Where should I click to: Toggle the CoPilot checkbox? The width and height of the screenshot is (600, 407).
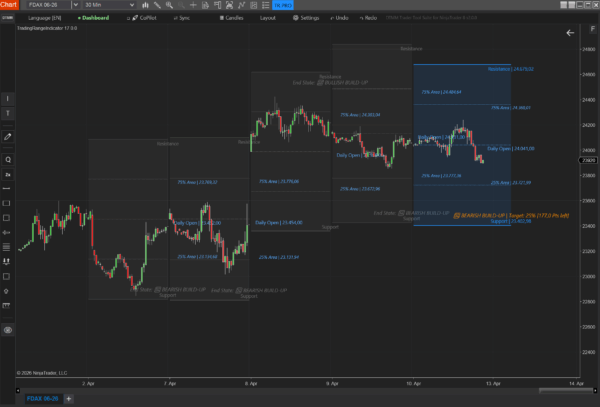(128, 18)
